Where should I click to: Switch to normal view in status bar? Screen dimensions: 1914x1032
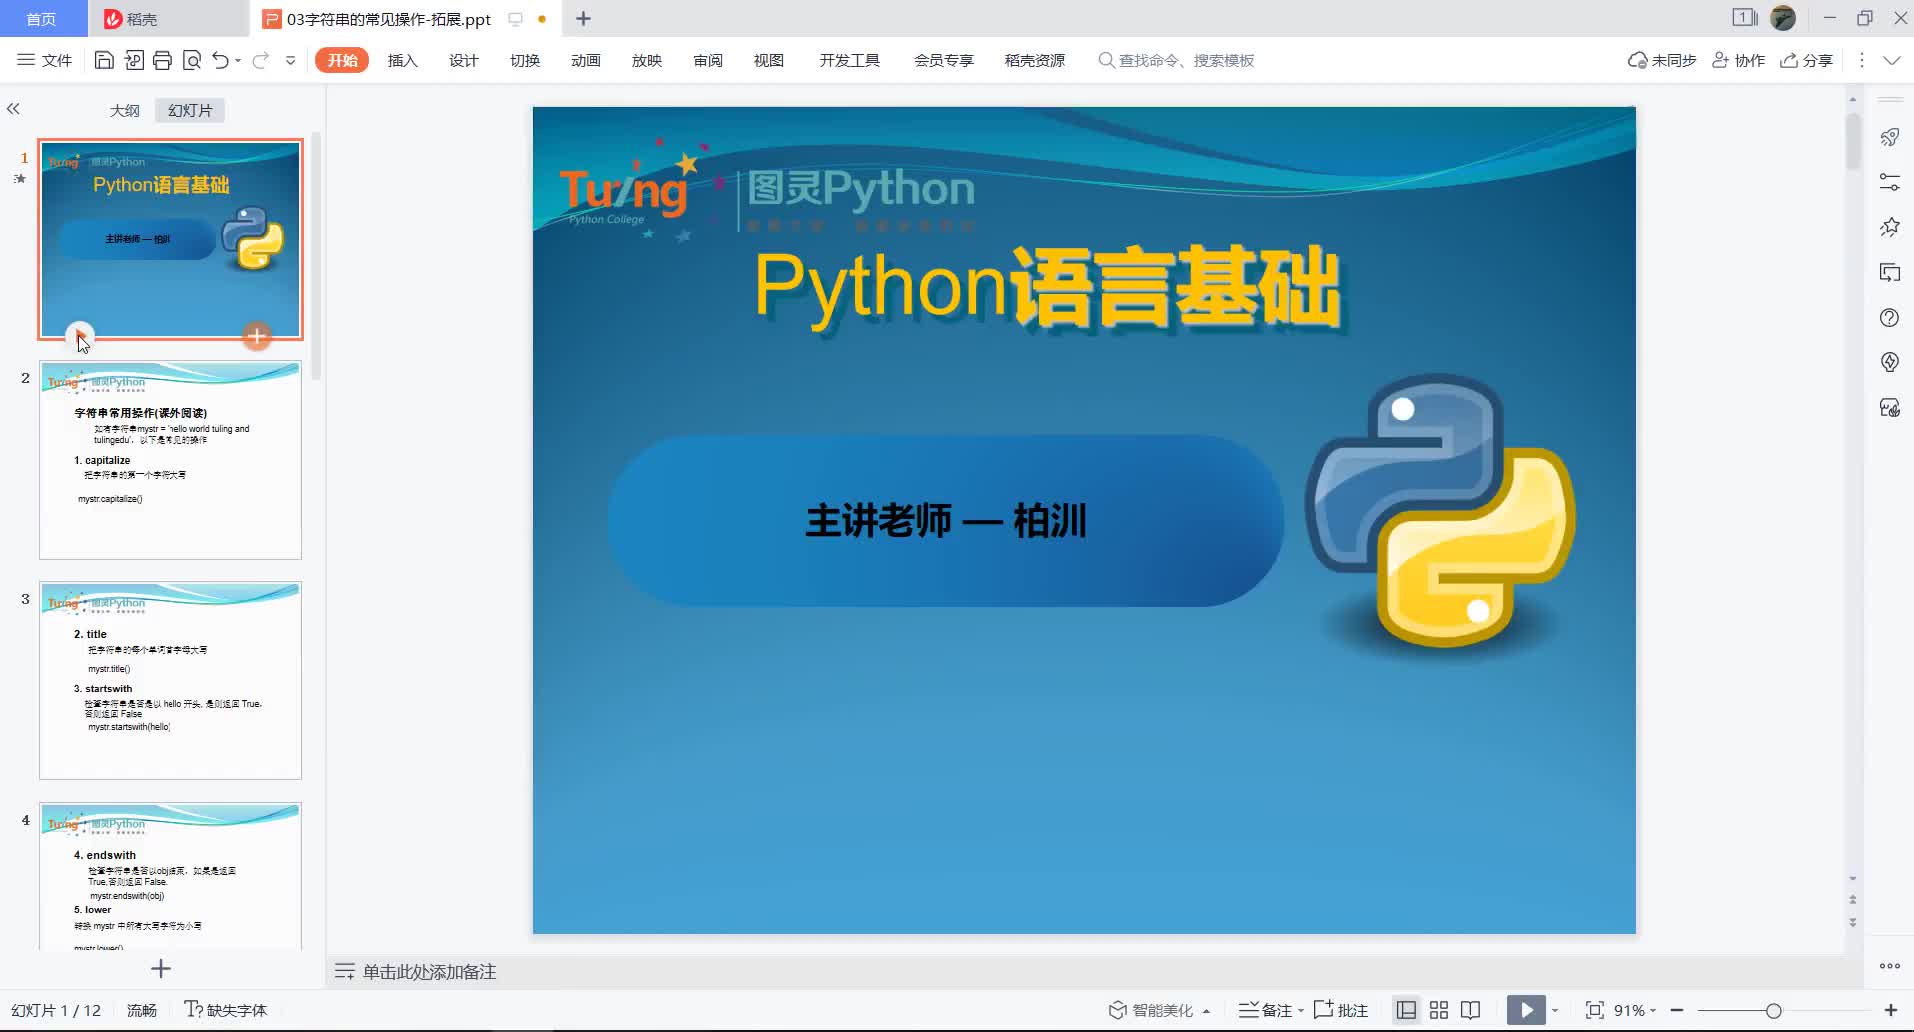point(1406,1010)
